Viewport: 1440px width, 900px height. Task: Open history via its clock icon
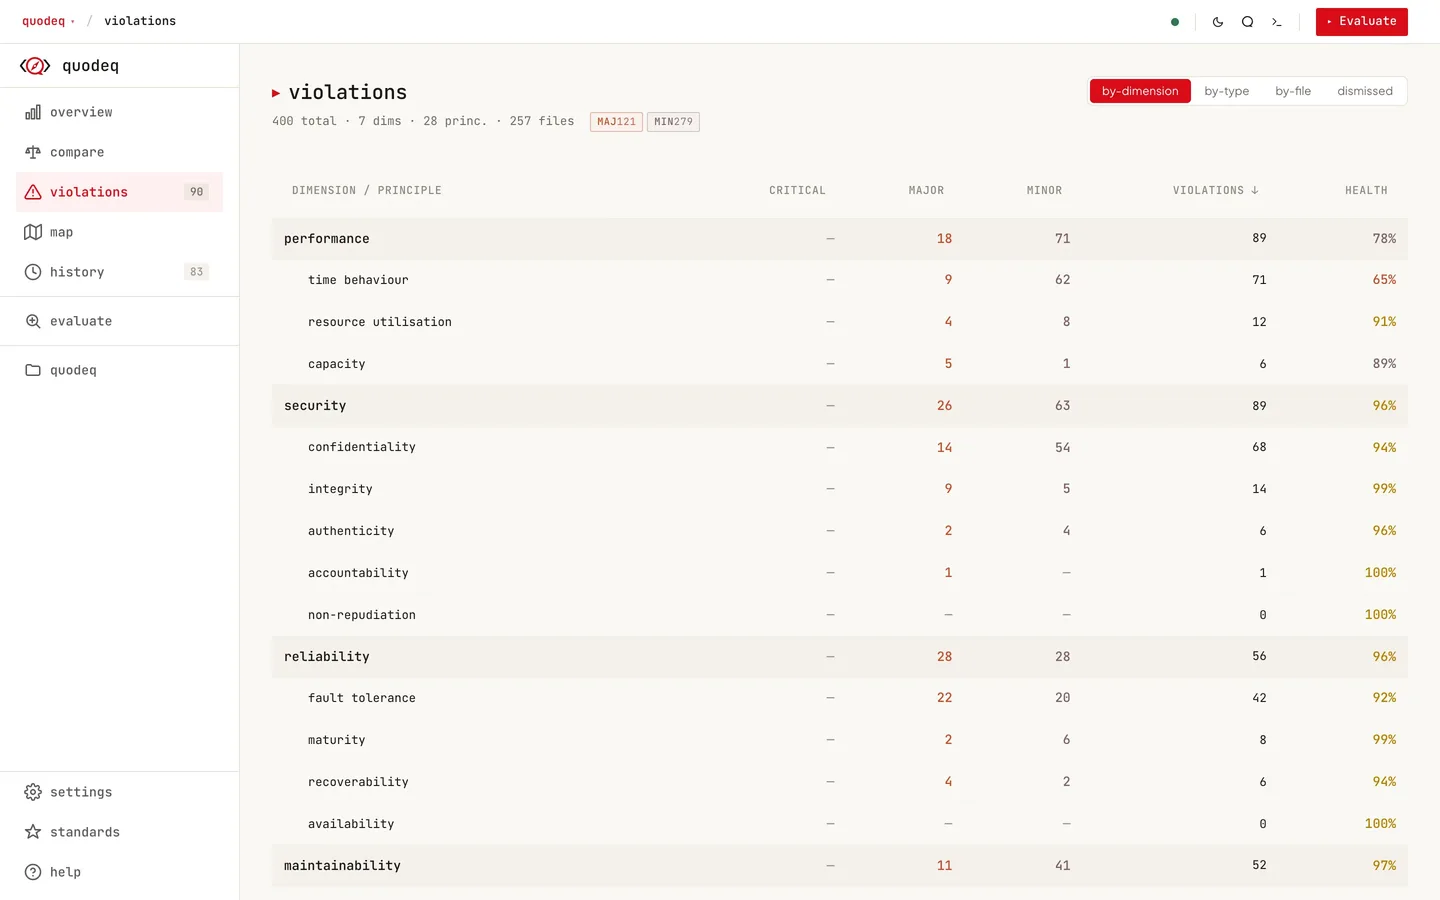(33, 272)
